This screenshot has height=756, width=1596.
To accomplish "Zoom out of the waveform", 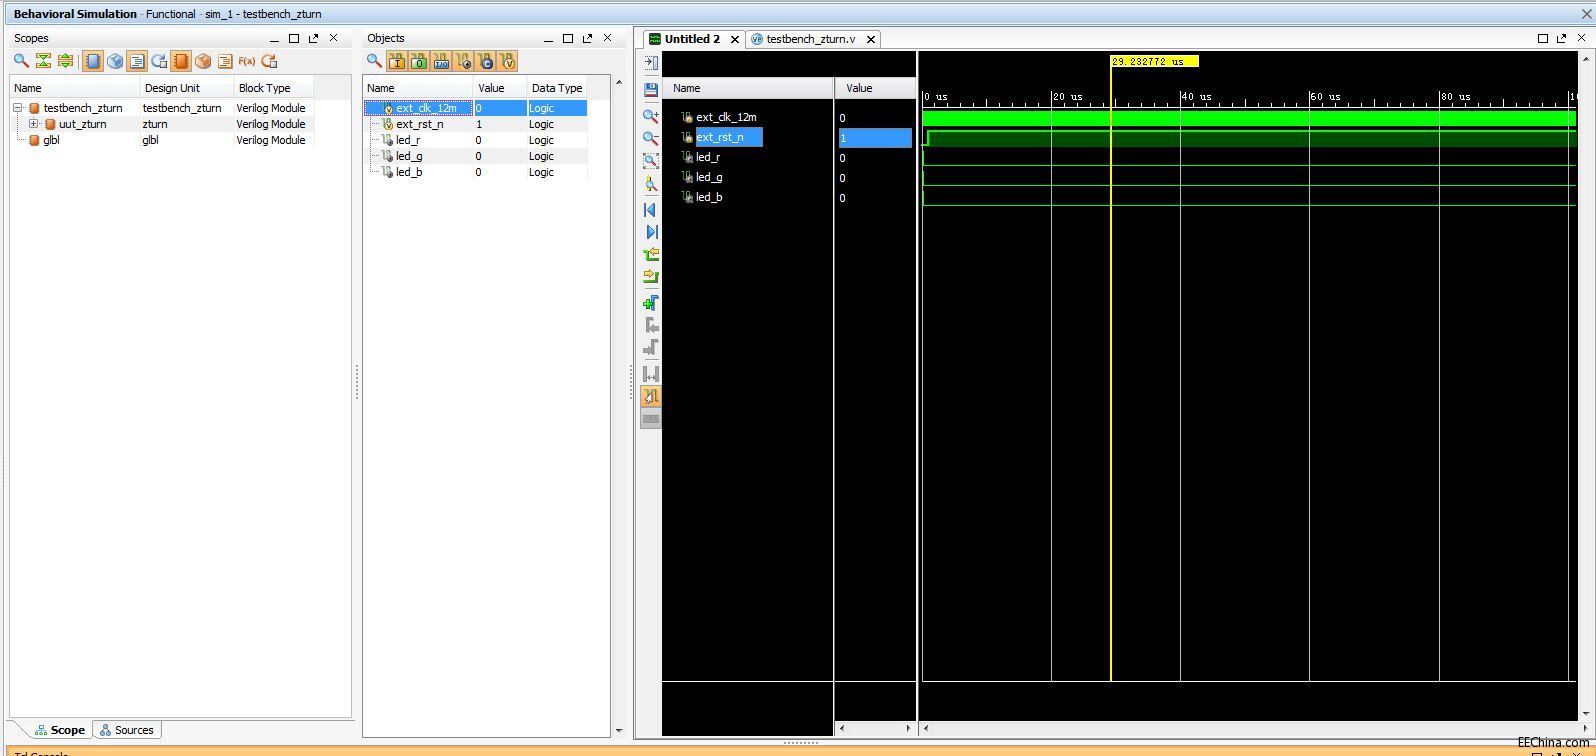I will click(x=651, y=139).
